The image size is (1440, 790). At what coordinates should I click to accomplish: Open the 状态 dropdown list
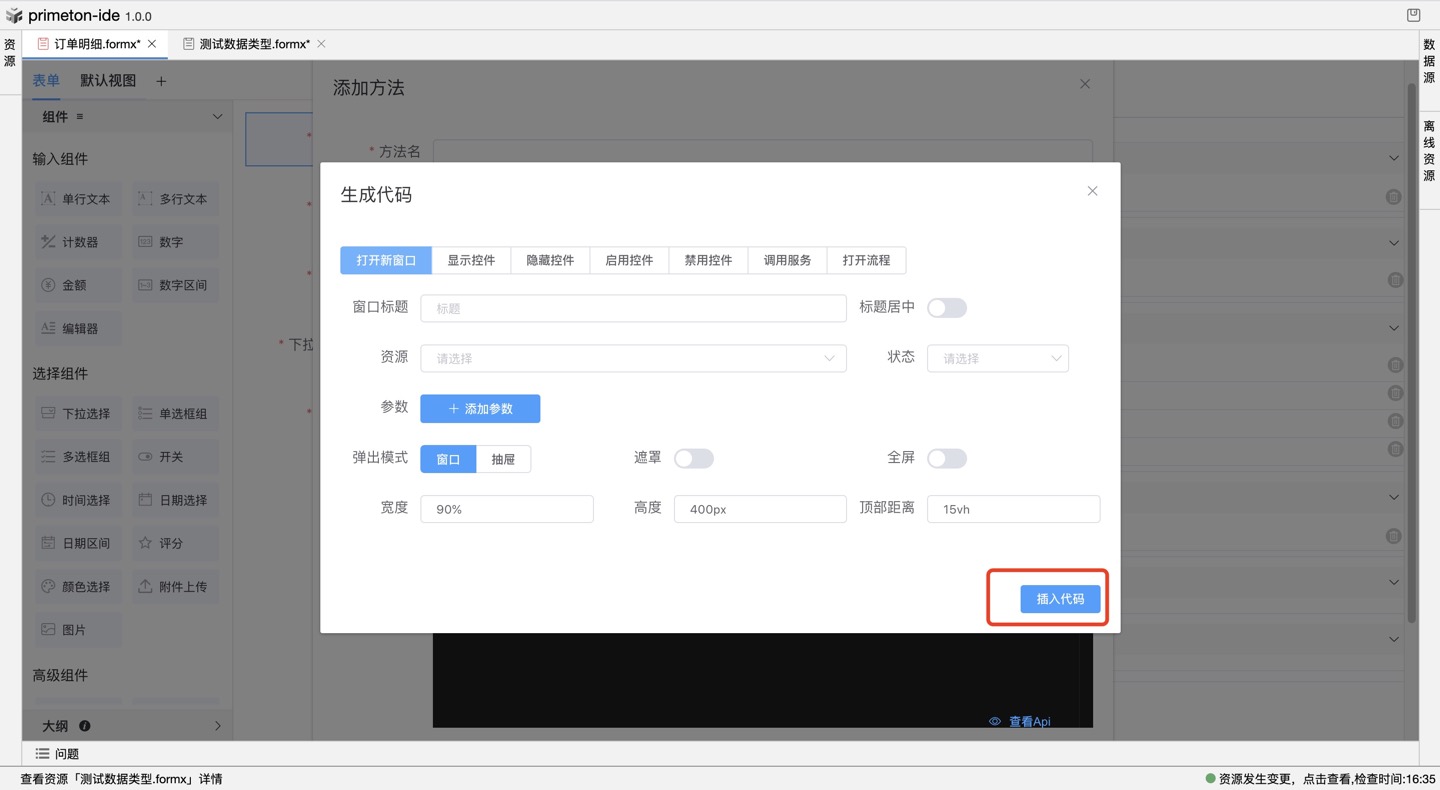997,358
